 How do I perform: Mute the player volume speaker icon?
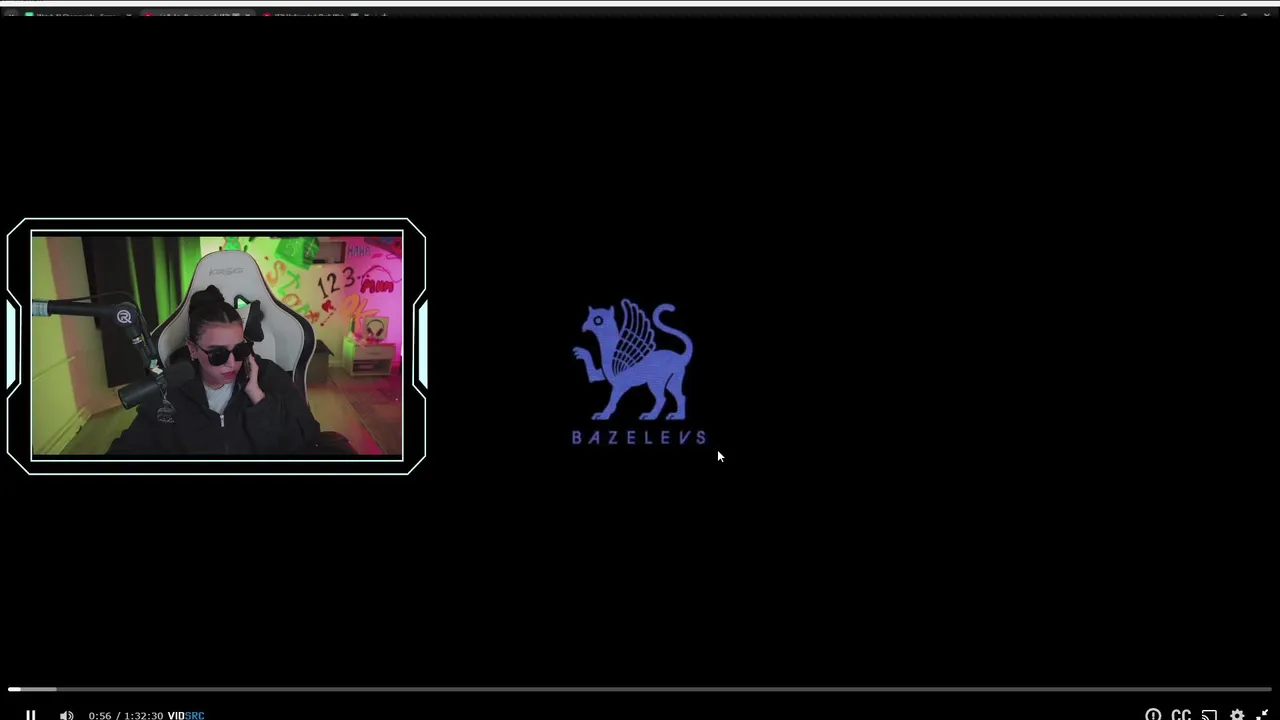[x=66, y=715]
